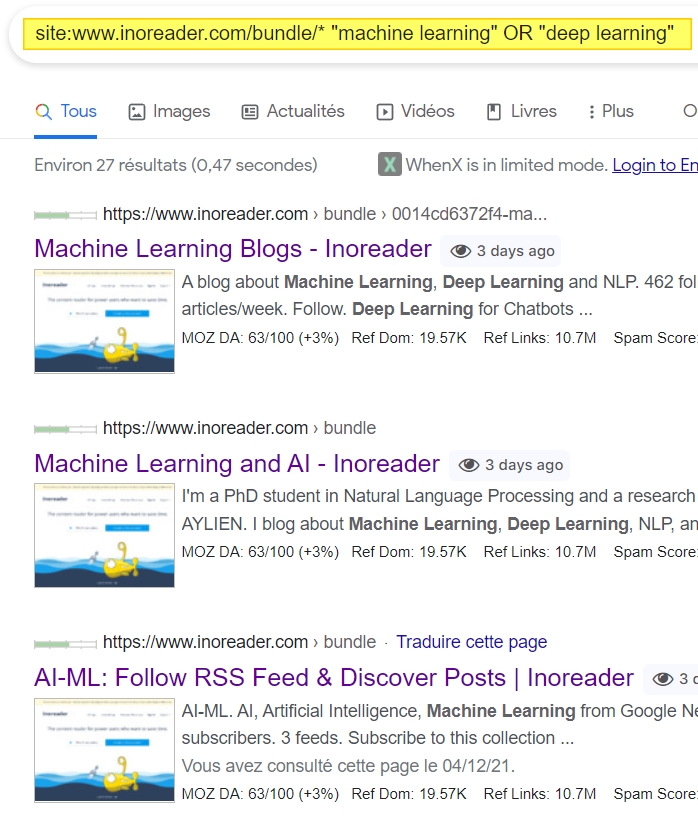Viewport: 698px width, 823px height.
Task: Click the Livres book icon
Action: point(494,112)
